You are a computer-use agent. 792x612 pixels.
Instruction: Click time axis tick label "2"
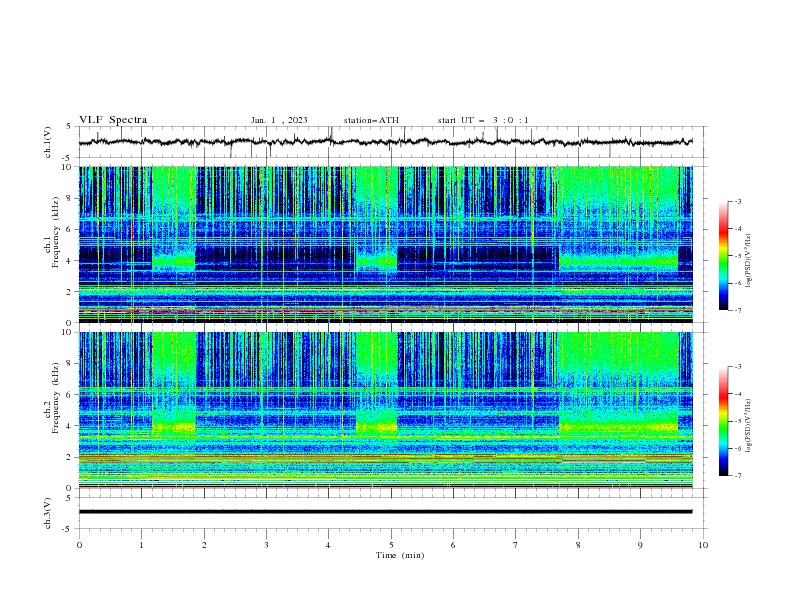(204, 545)
